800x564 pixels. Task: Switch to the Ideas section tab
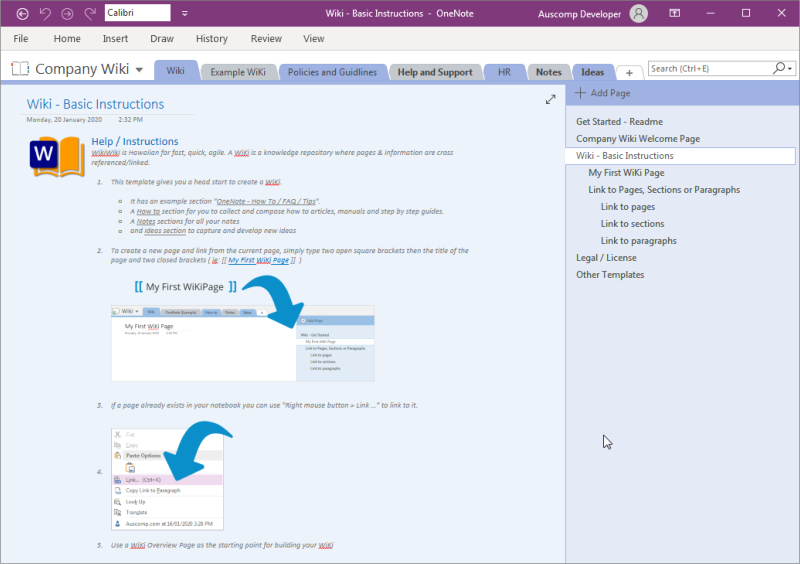coord(592,72)
